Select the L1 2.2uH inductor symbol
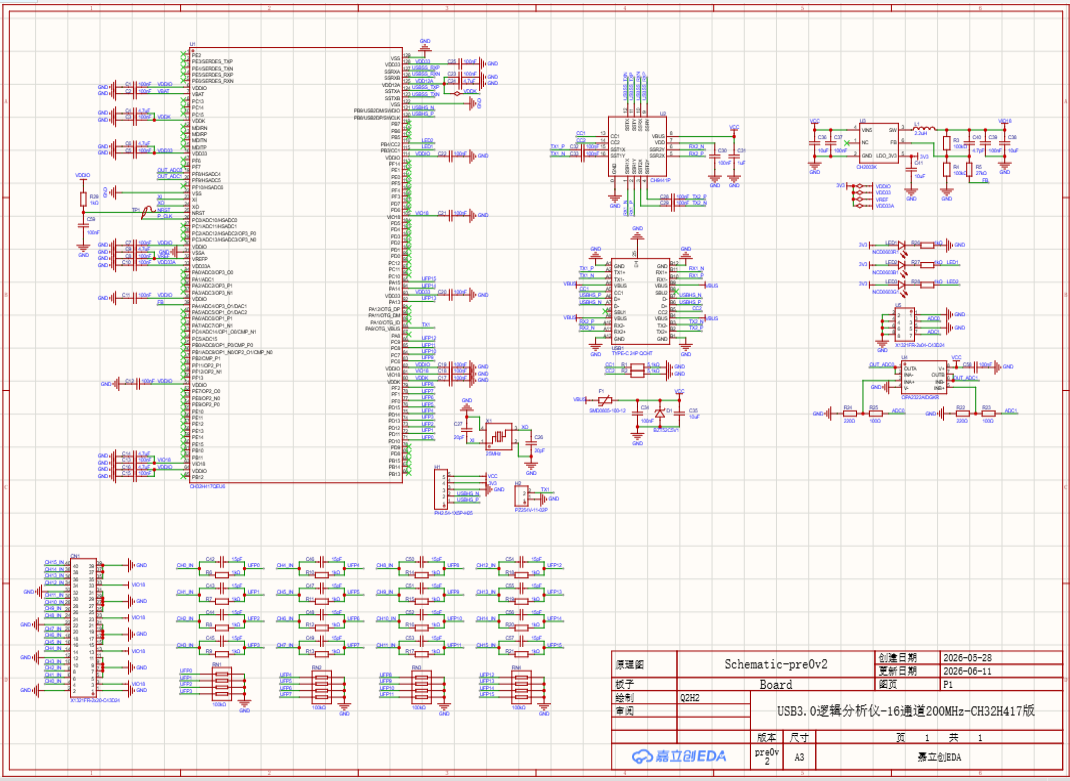 (922, 129)
